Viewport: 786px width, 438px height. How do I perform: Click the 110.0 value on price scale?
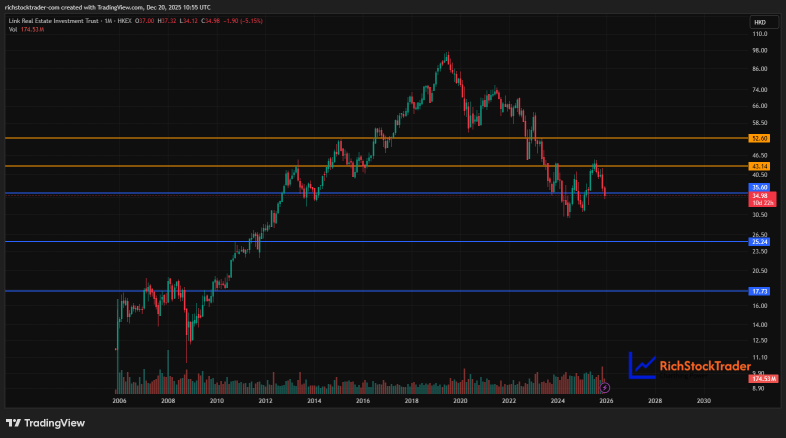[x=759, y=34]
